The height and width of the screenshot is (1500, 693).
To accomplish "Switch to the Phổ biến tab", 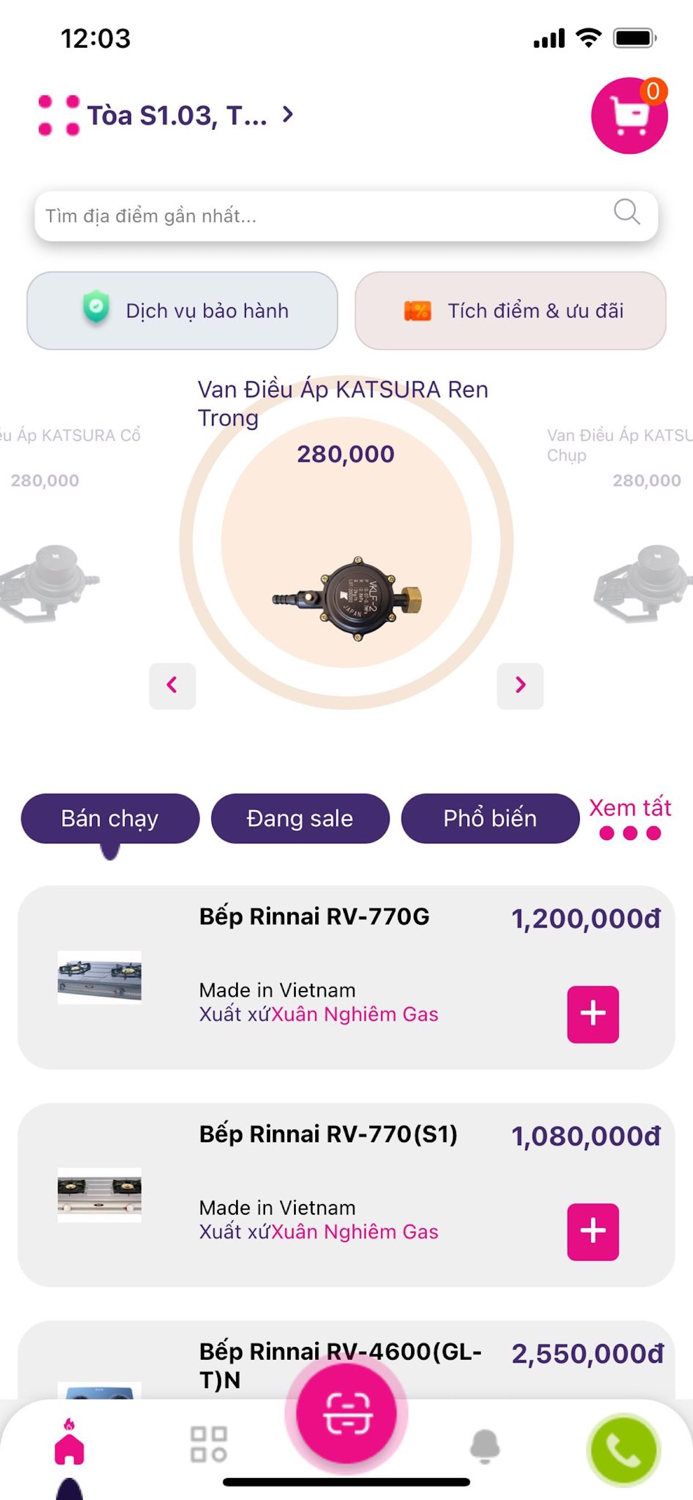I will [489, 818].
